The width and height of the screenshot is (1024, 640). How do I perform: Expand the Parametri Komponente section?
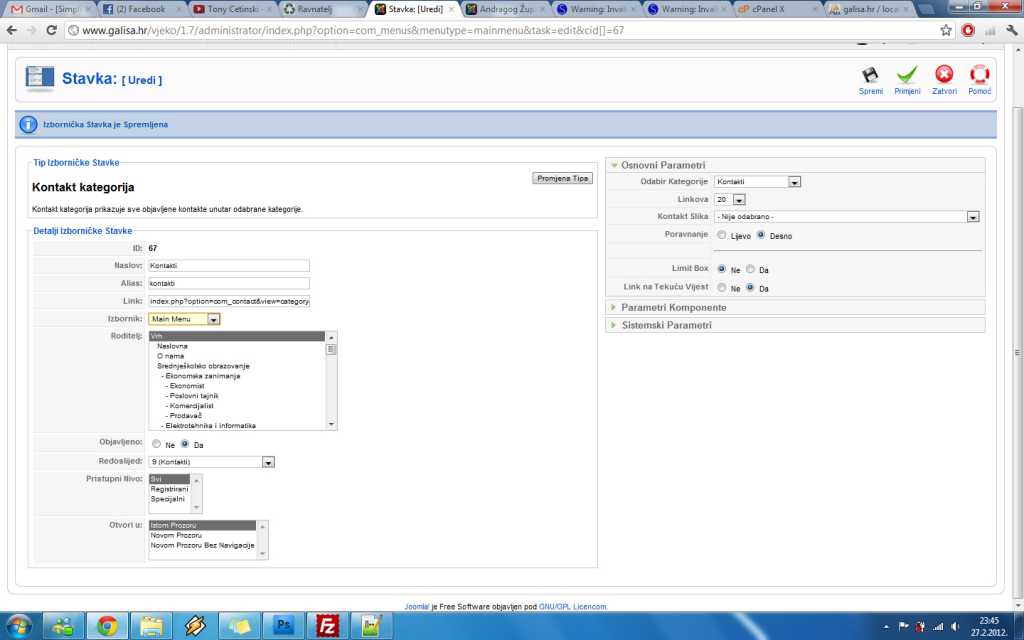pos(673,307)
